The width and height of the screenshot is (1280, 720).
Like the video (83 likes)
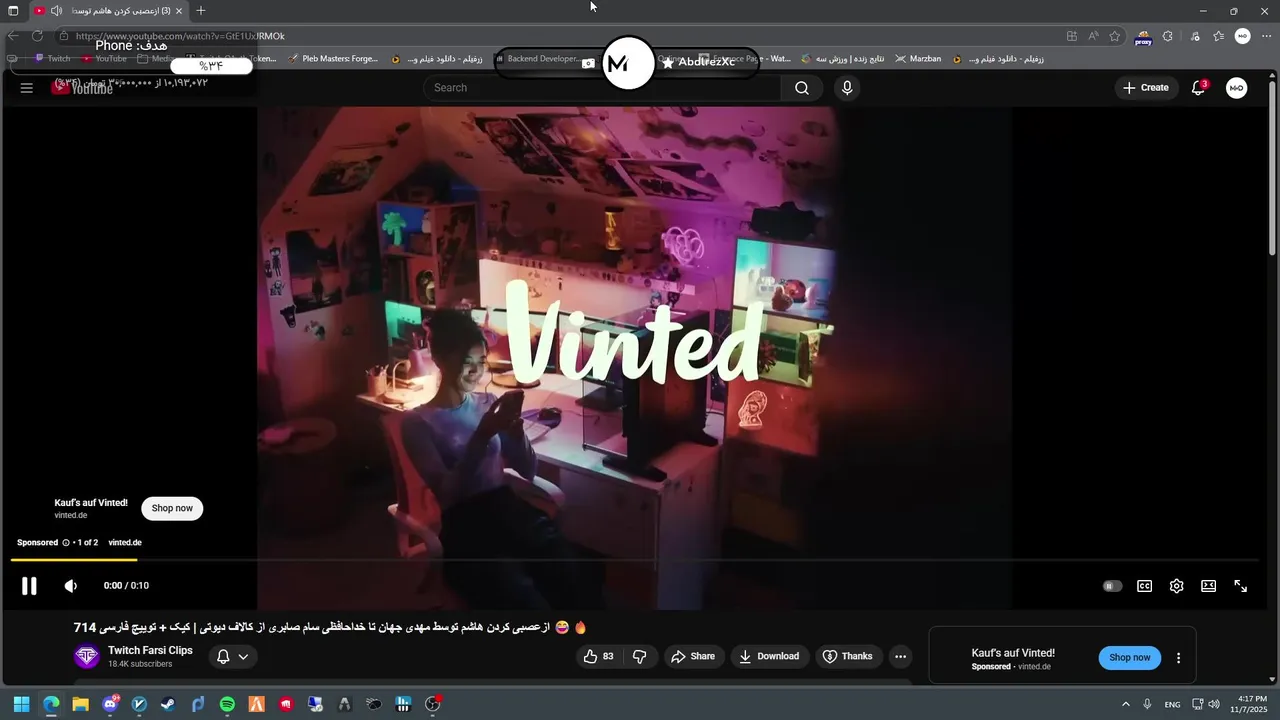600,656
